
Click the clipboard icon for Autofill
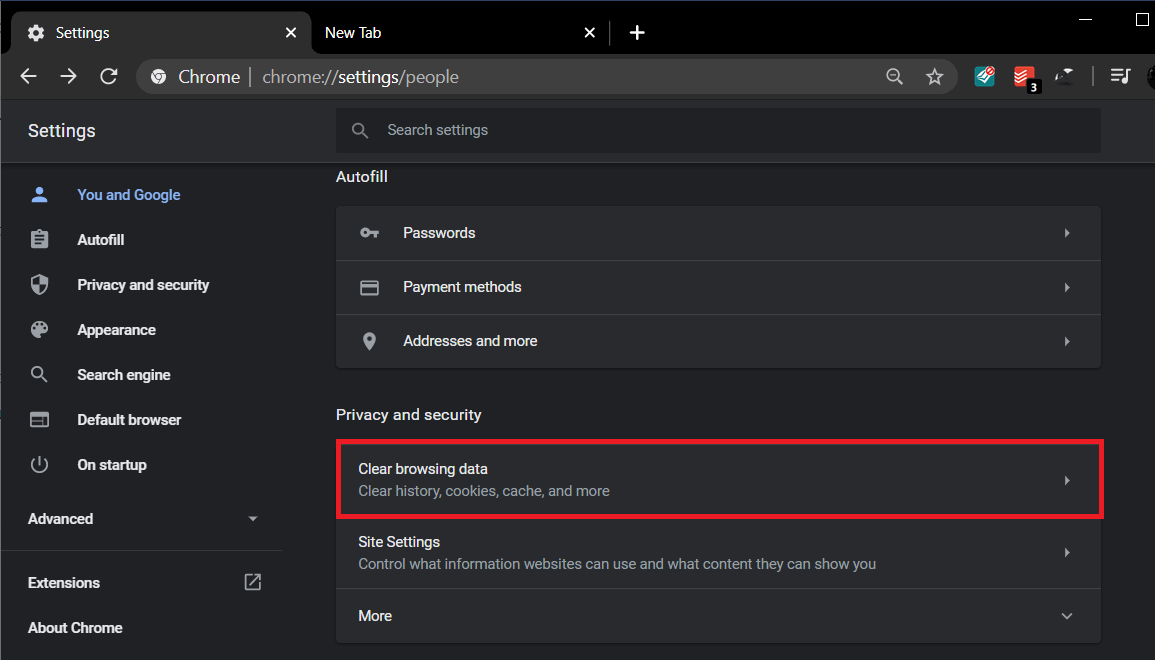[39, 239]
